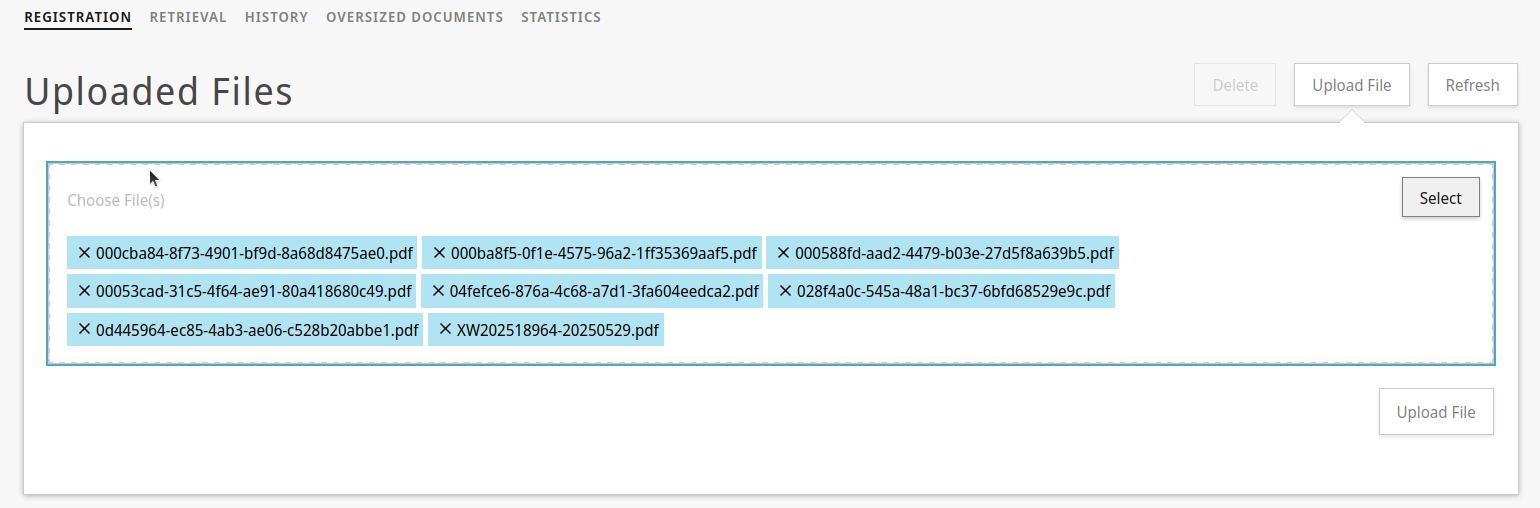
Task: Remove the 000ba8f5-0f1e-4575 PDF file
Action: (439, 253)
